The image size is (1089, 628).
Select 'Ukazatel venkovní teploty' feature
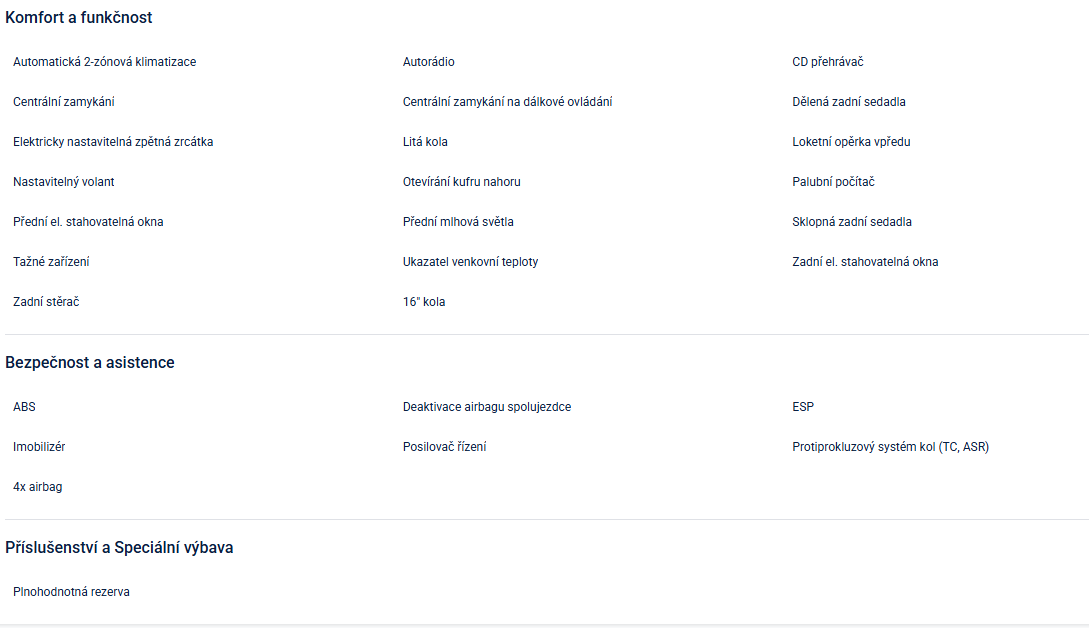[x=470, y=262]
